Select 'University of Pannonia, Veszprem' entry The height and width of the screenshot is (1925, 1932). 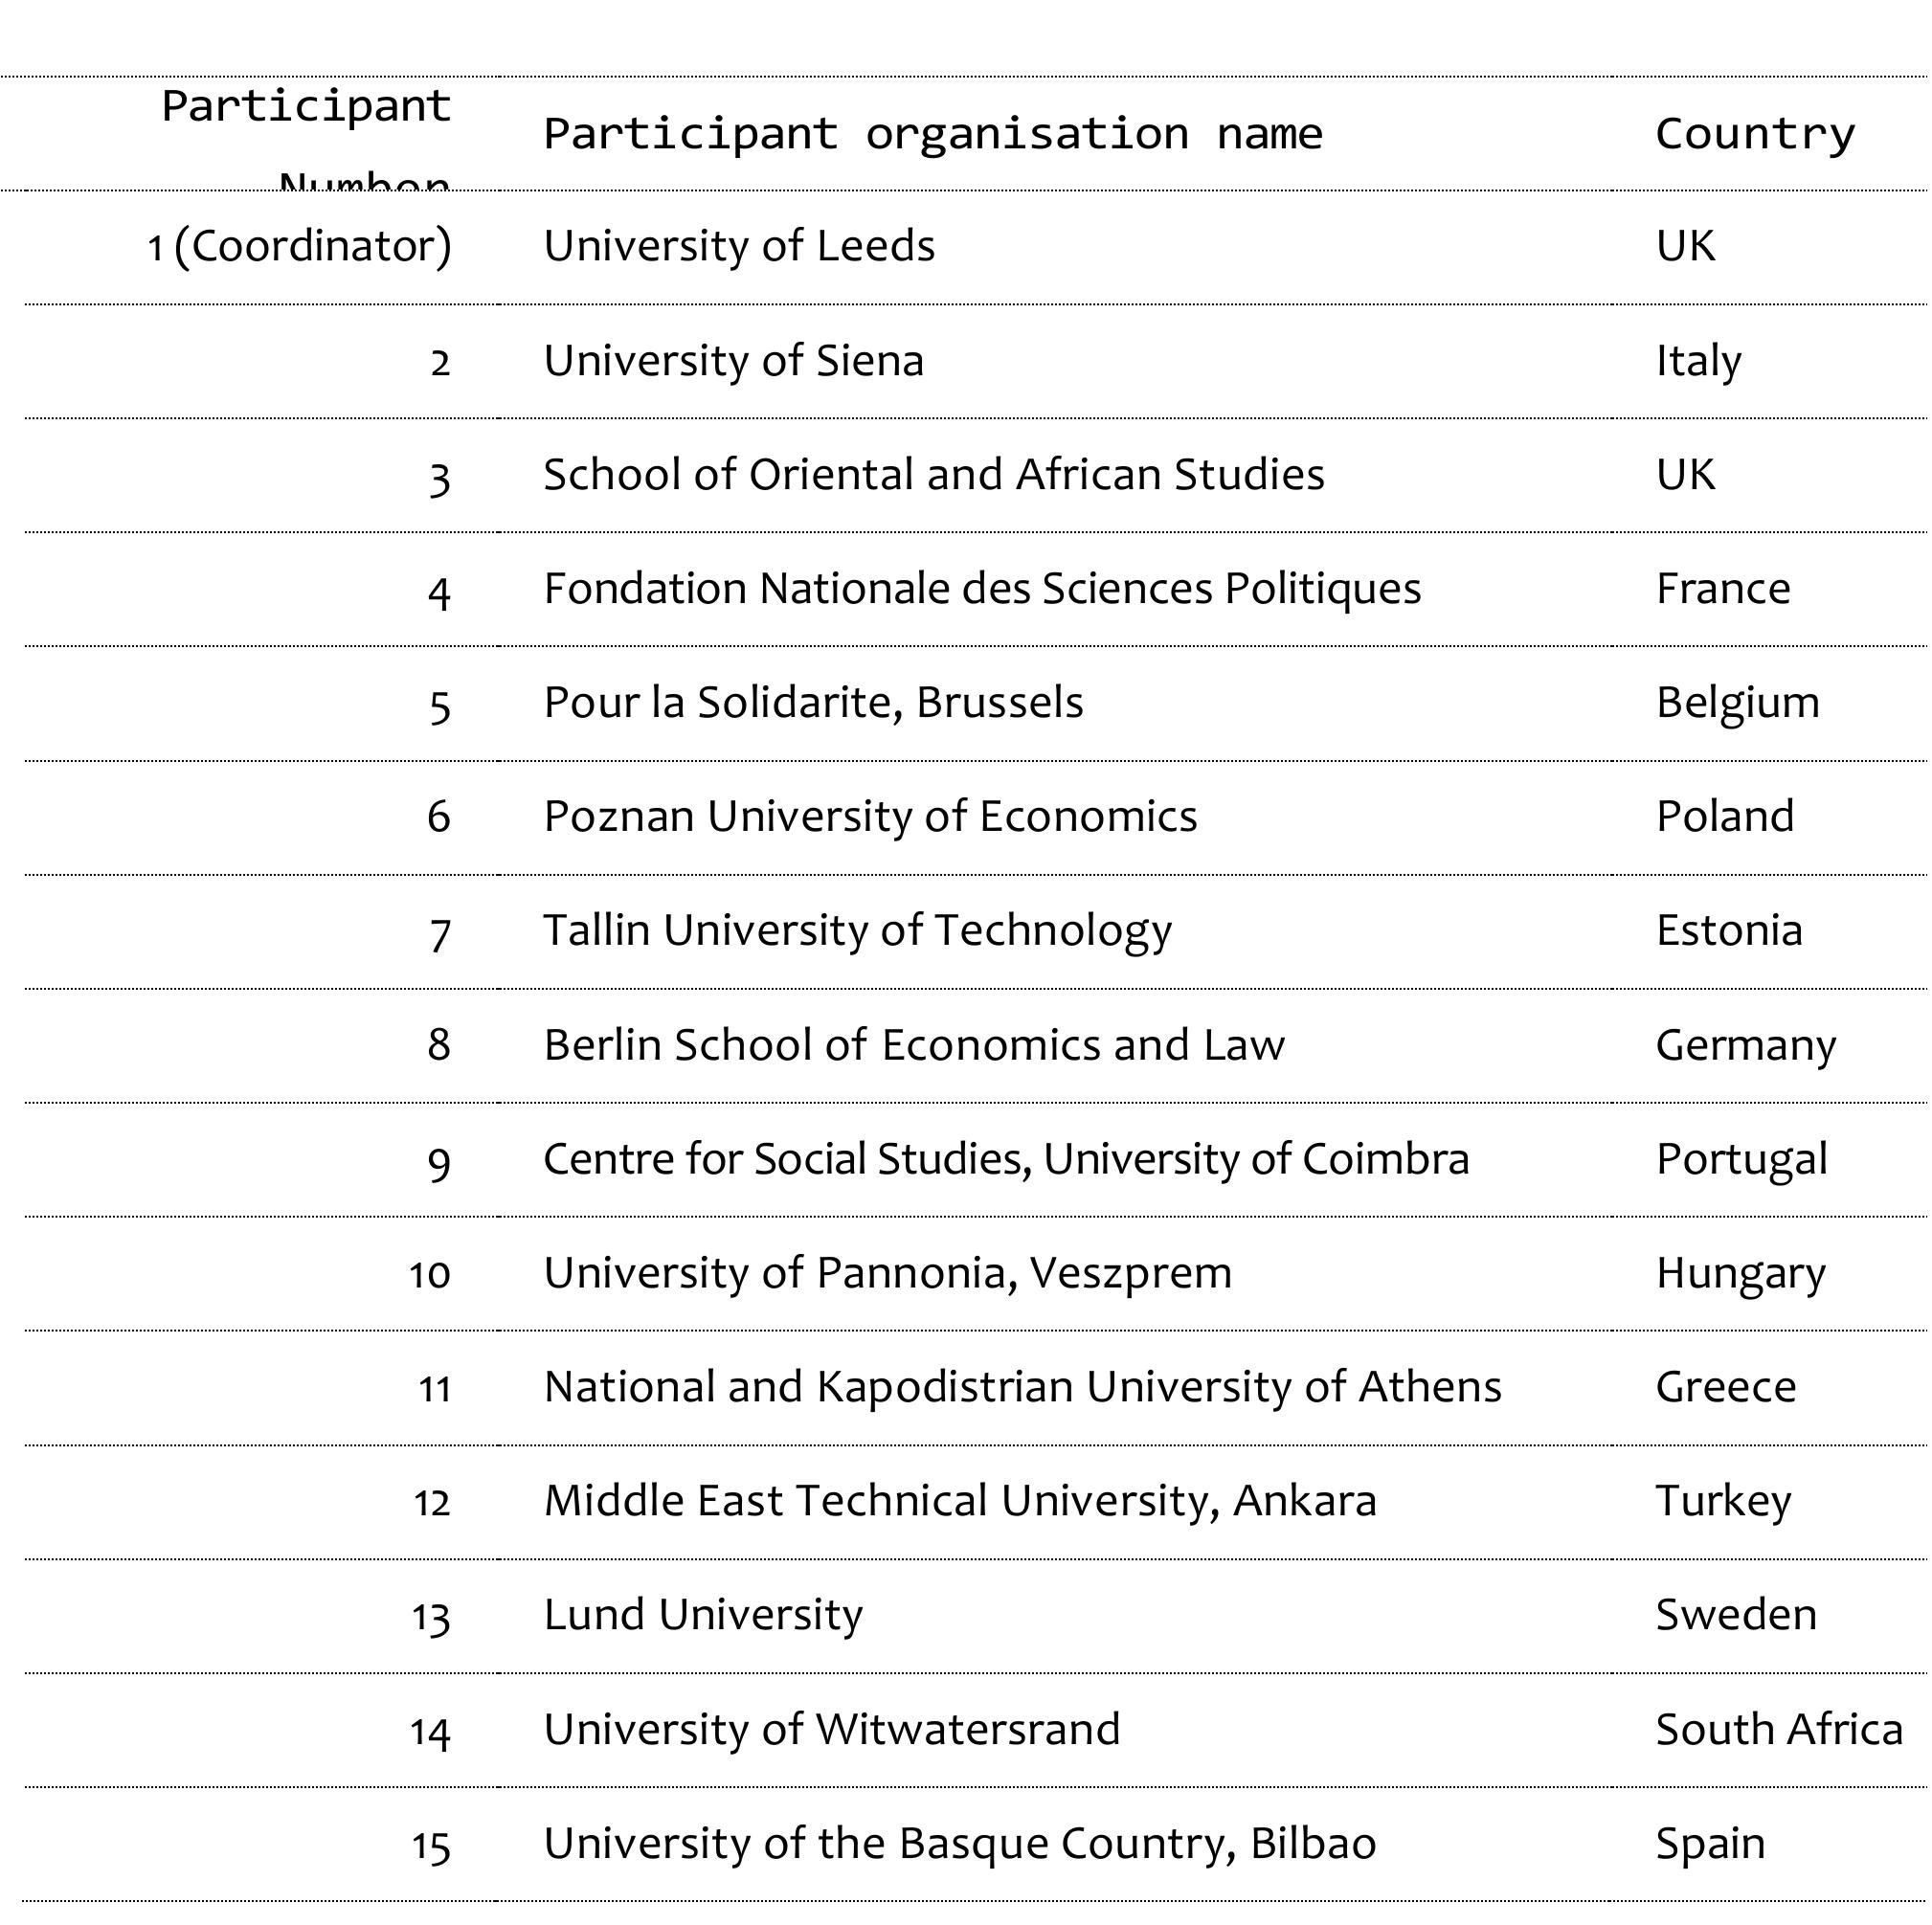pos(887,1274)
